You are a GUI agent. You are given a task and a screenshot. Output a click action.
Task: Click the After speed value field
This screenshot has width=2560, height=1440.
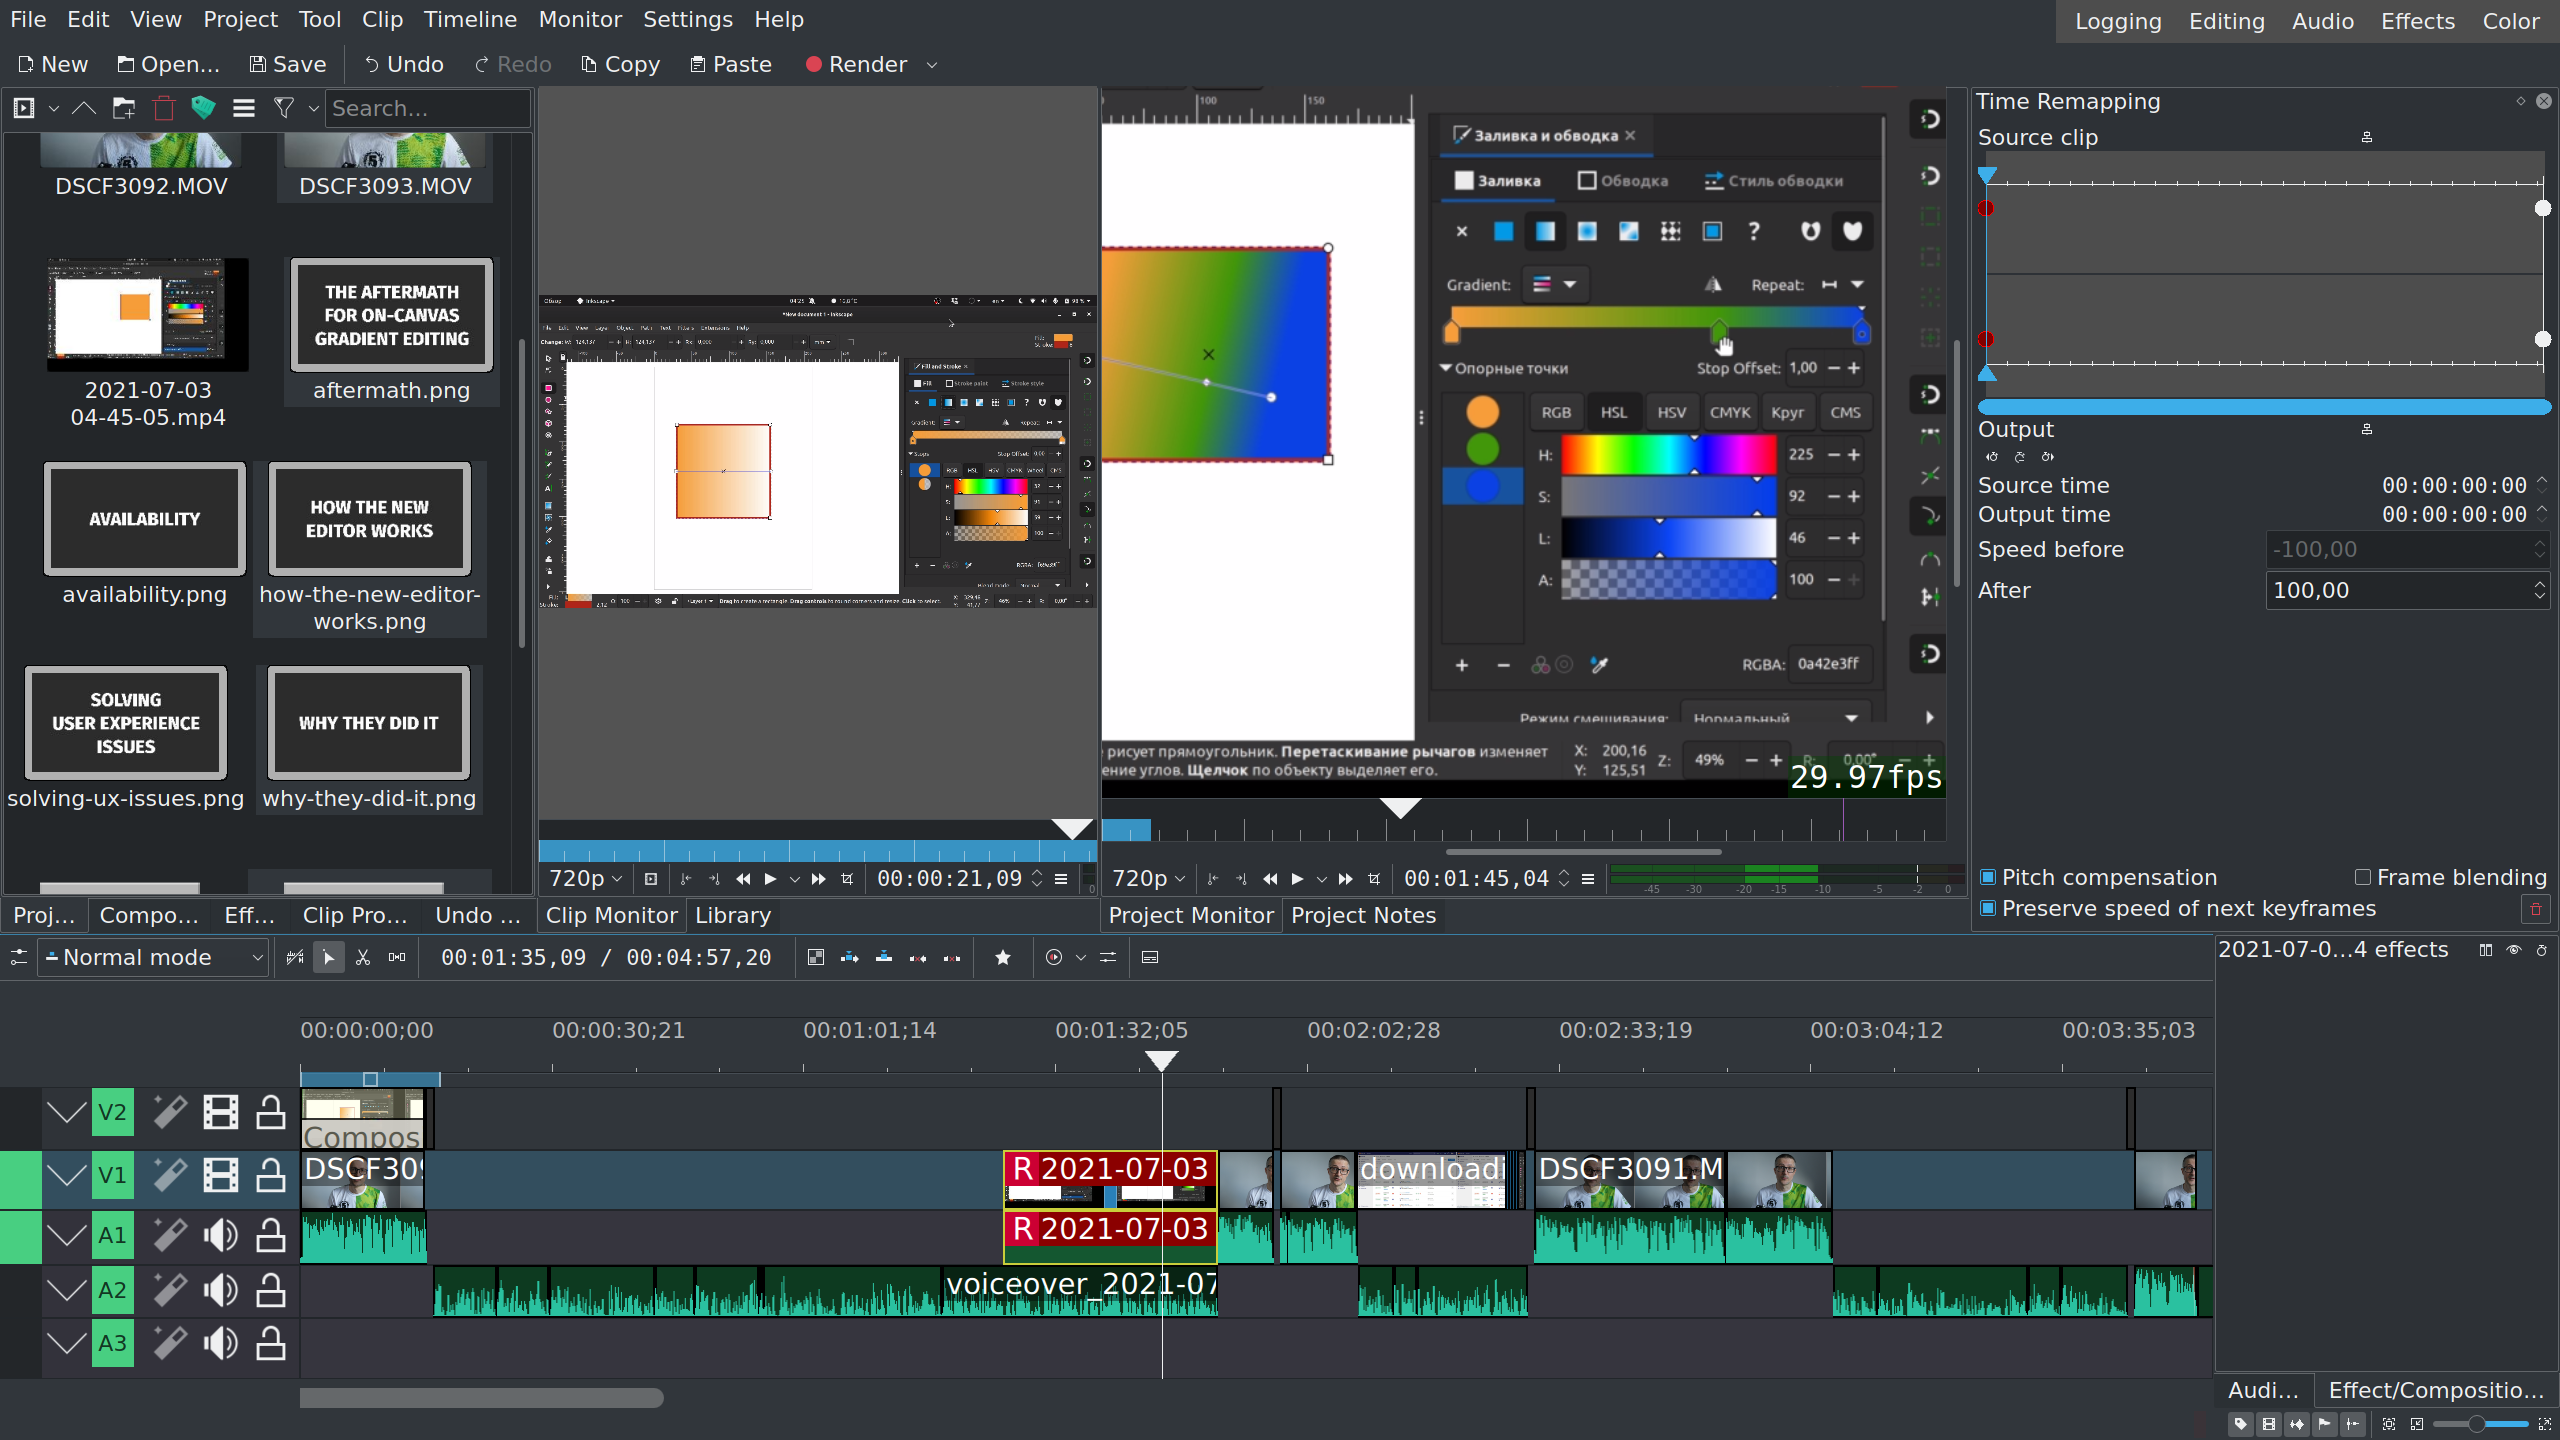click(x=2406, y=590)
